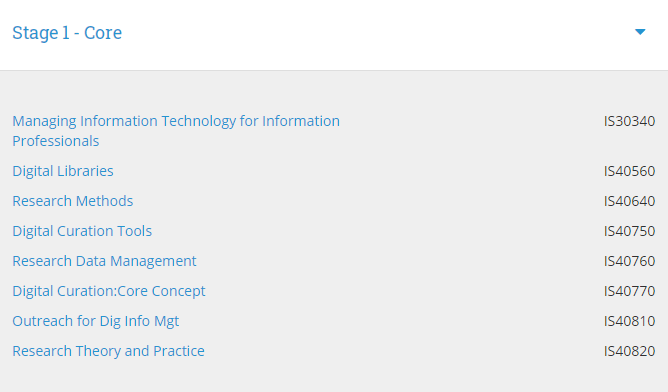Click module code IS40760
This screenshot has height=392, width=668.
click(x=629, y=261)
